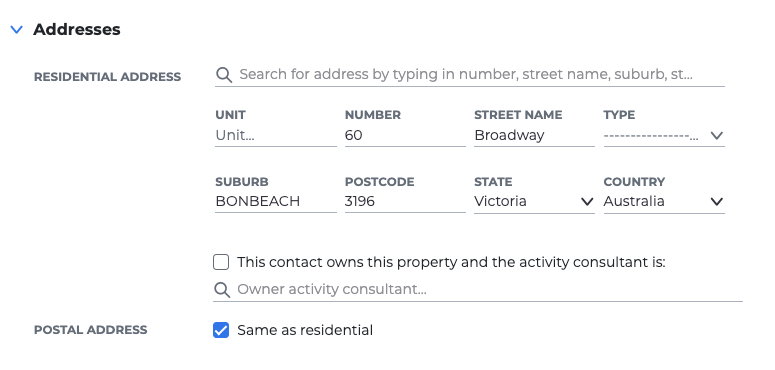The height and width of the screenshot is (370, 775).
Task: Open the State dropdown showing Victoria
Action: pyautogui.click(x=534, y=202)
